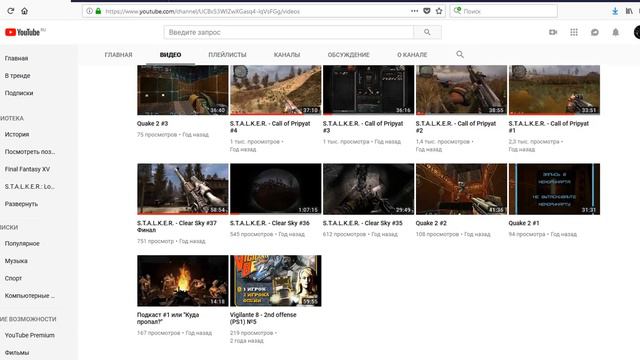Click the title Подкаст #1 или "Куда пропал?"
This screenshot has height=360, width=640.
click(168, 318)
